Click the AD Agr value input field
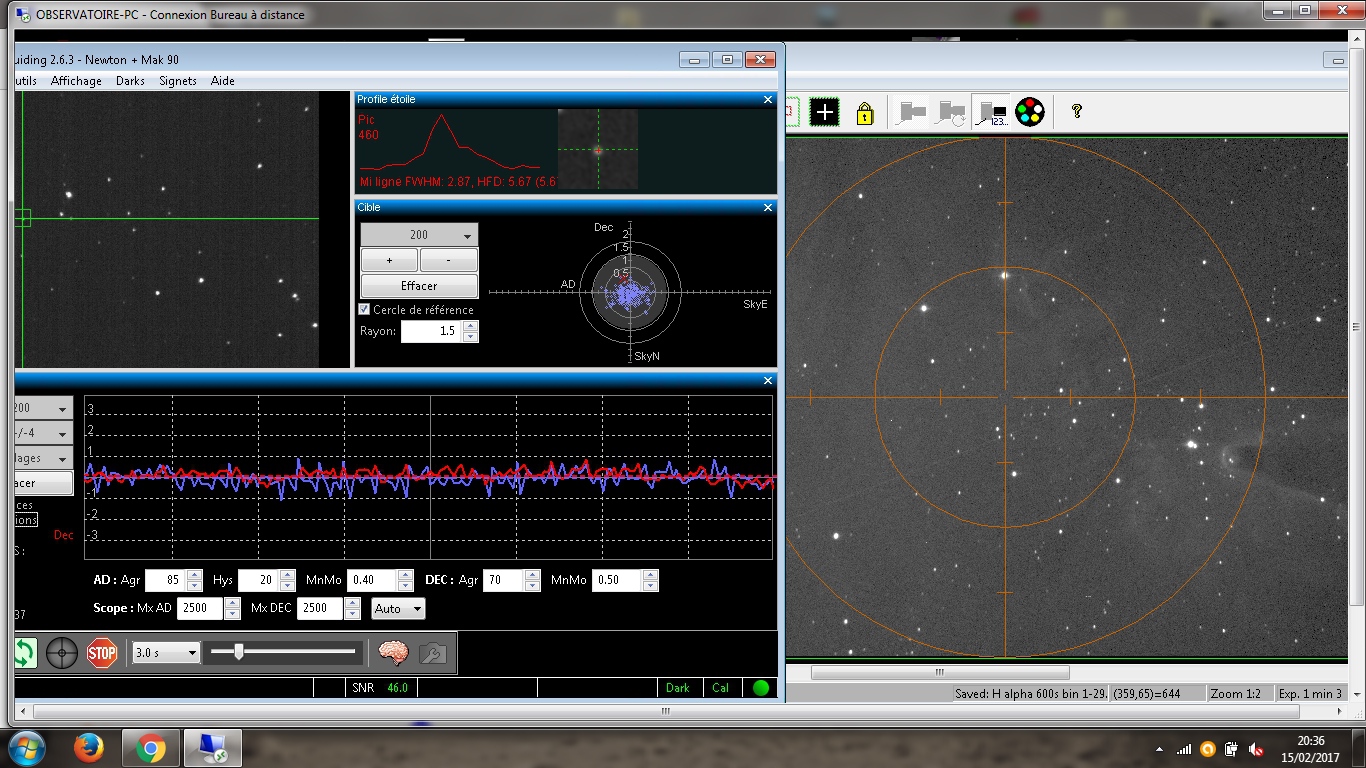 pyautogui.click(x=165, y=580)
